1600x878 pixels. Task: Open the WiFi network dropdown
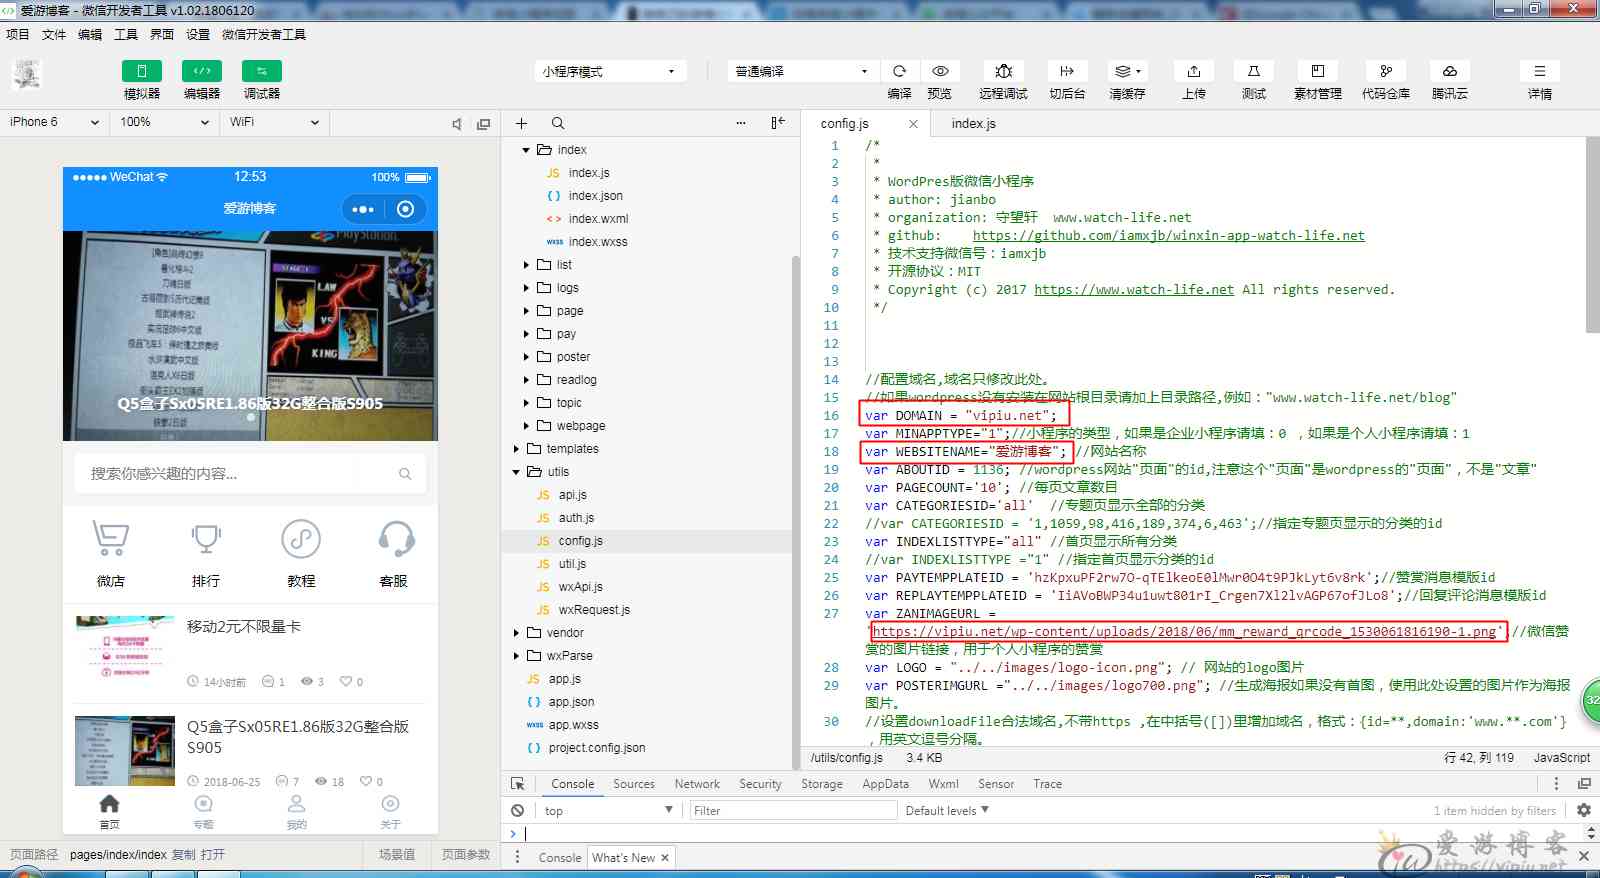click(274, 122)
